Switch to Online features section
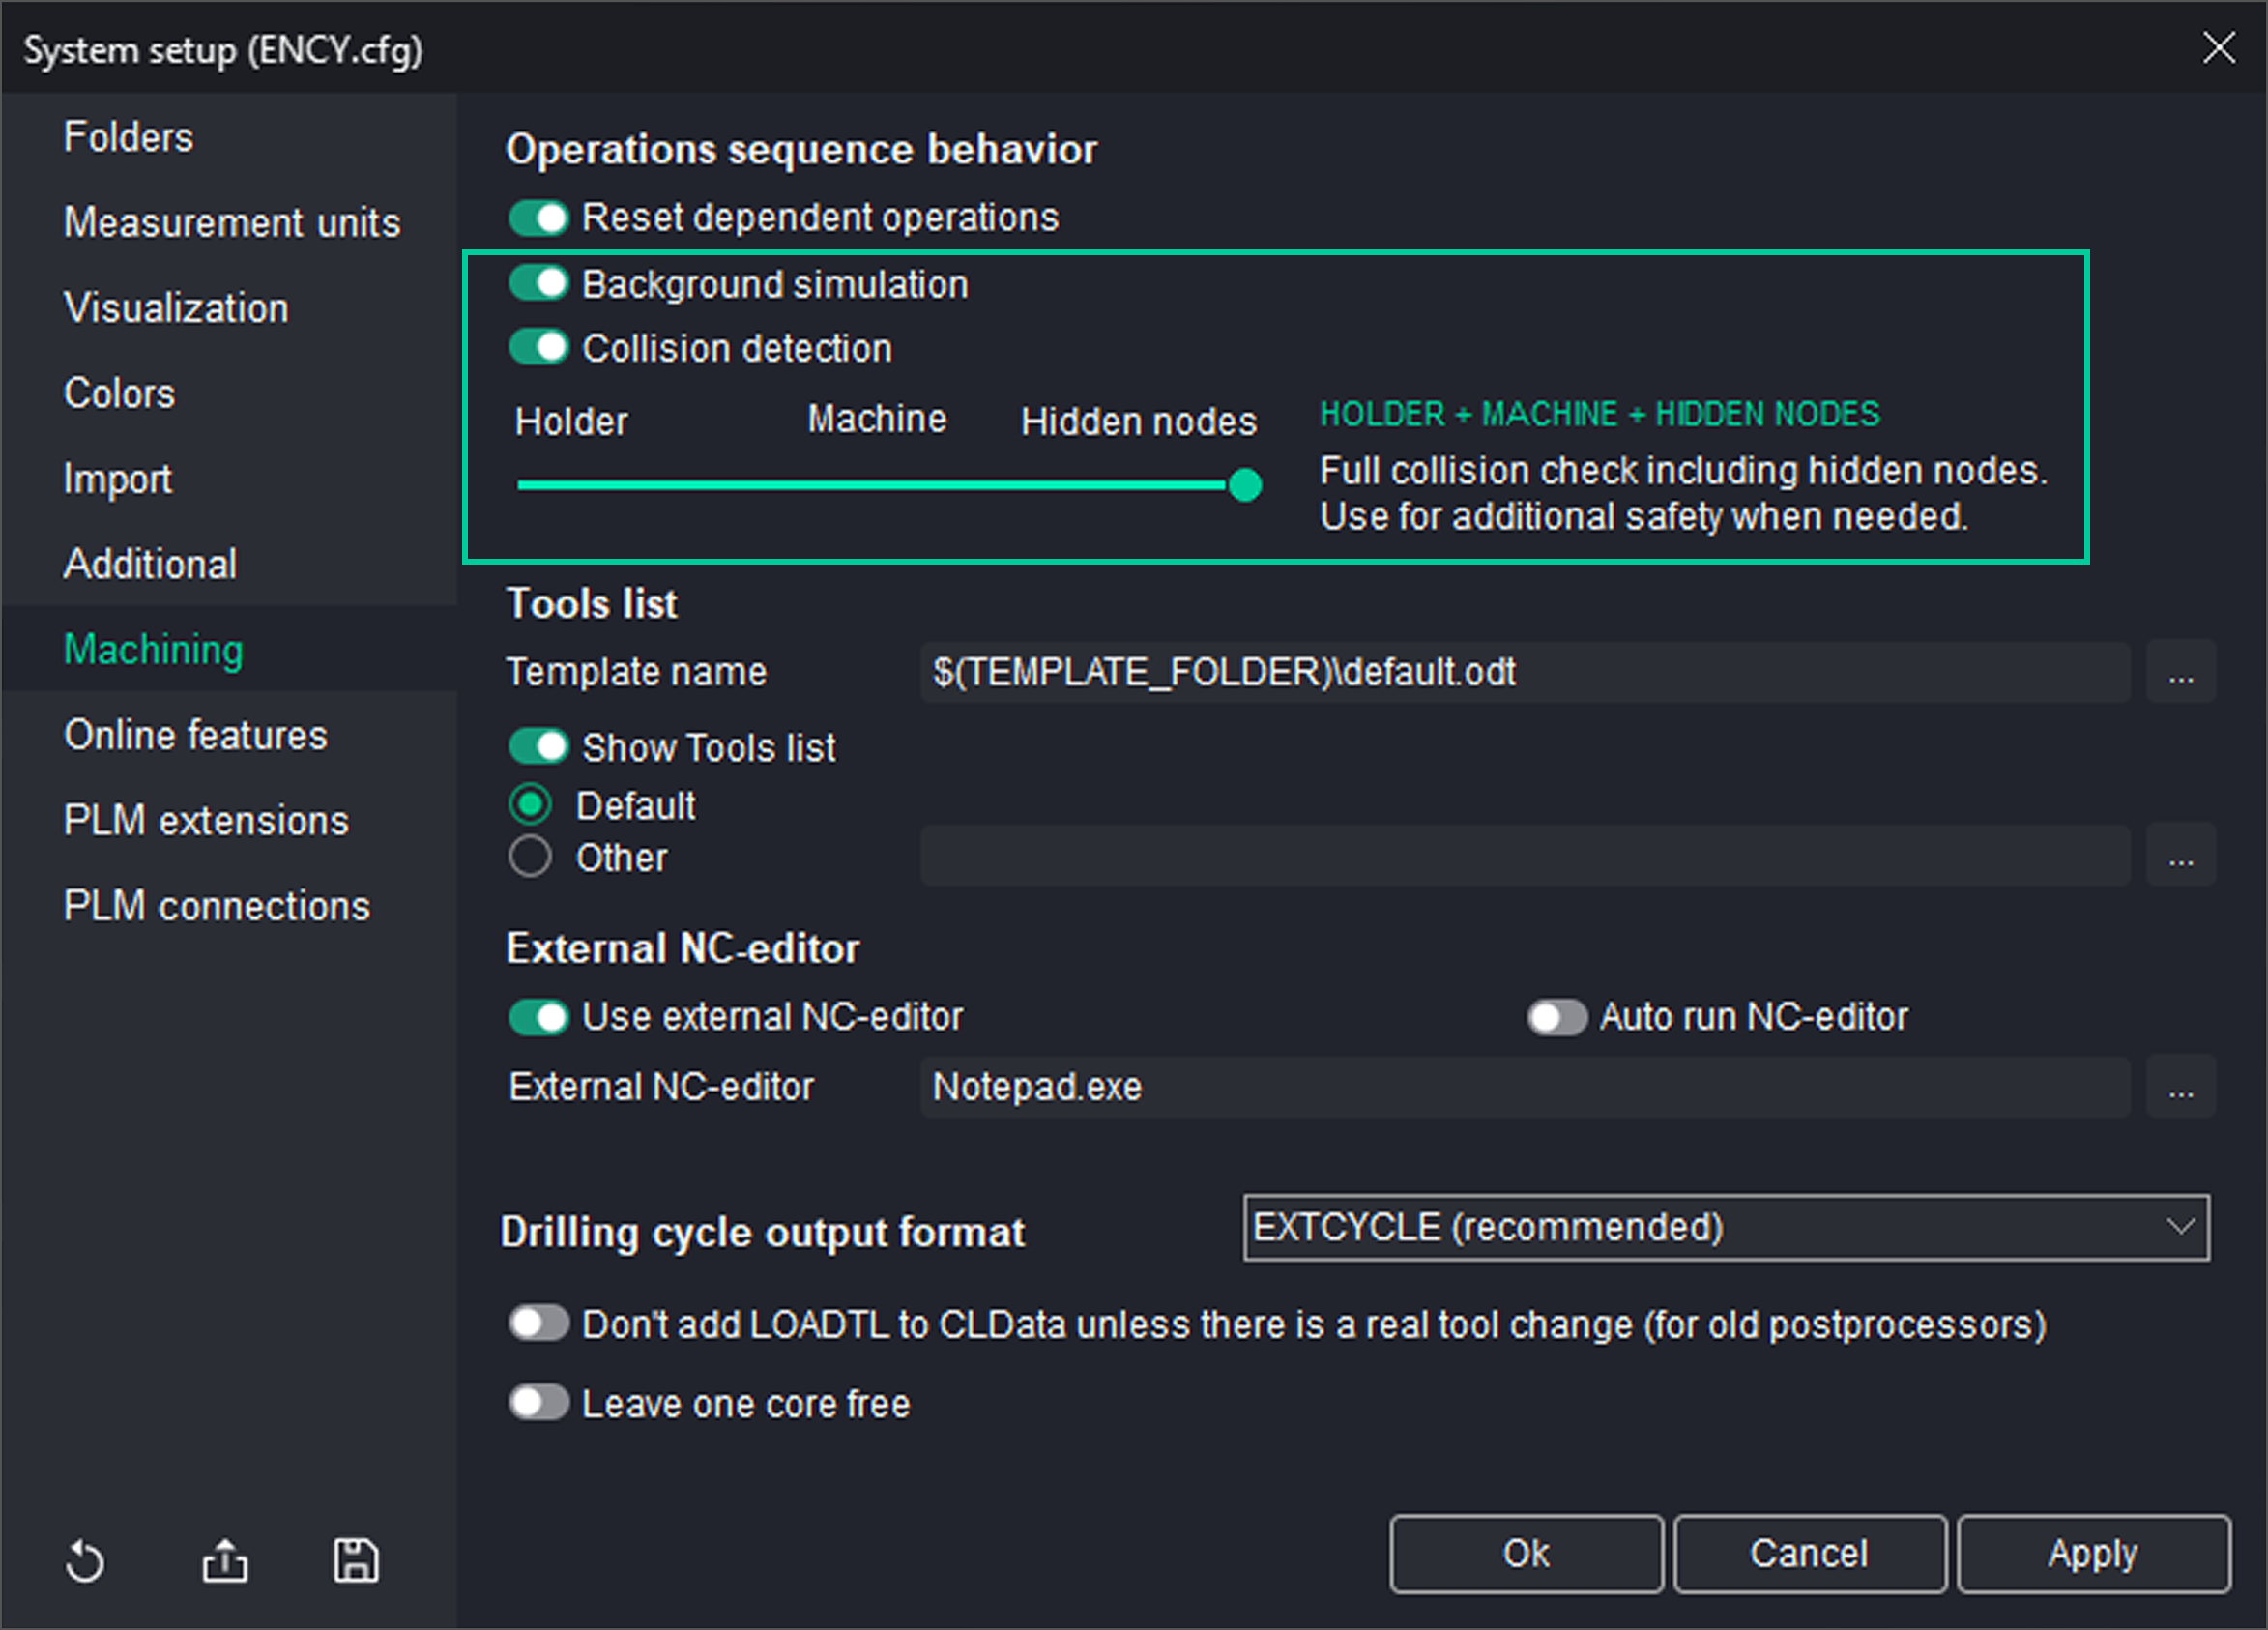2268x1630 pixels. [195, 735]
